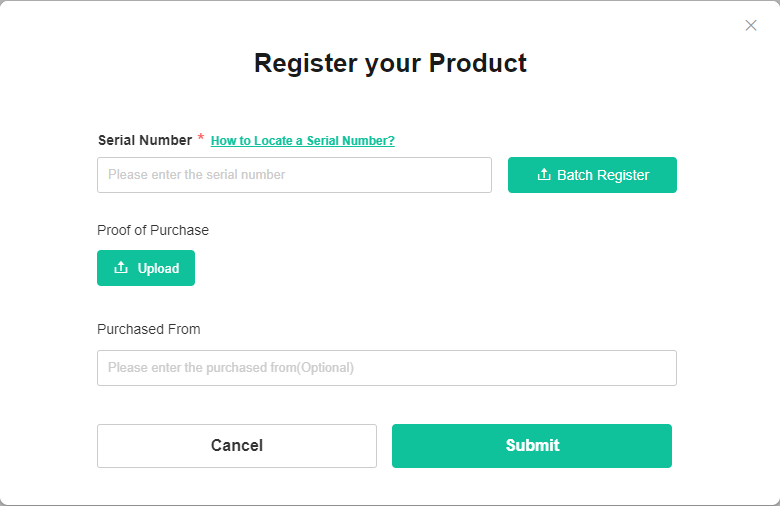Click the 'Batch Register' button text
780x506 pixels.
point(603,175)
